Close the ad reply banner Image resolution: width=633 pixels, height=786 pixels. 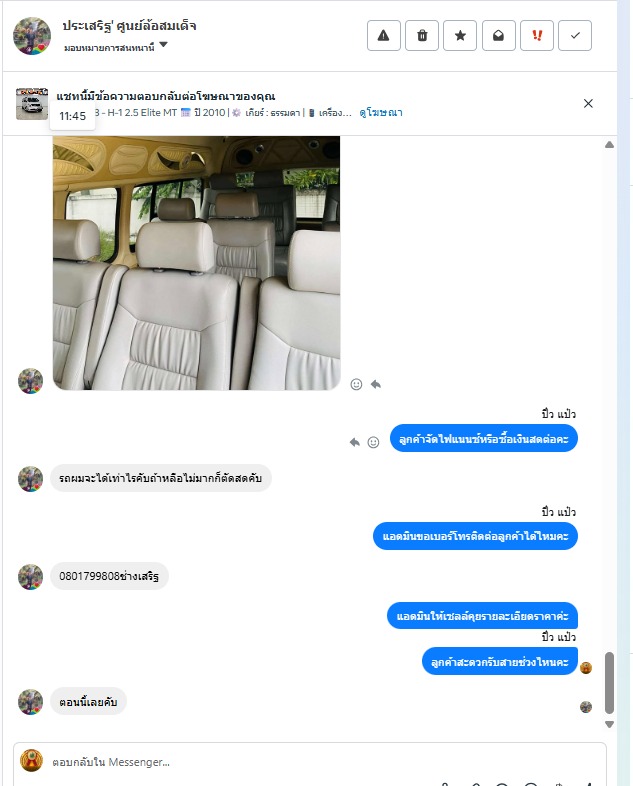tap(588, 103)
